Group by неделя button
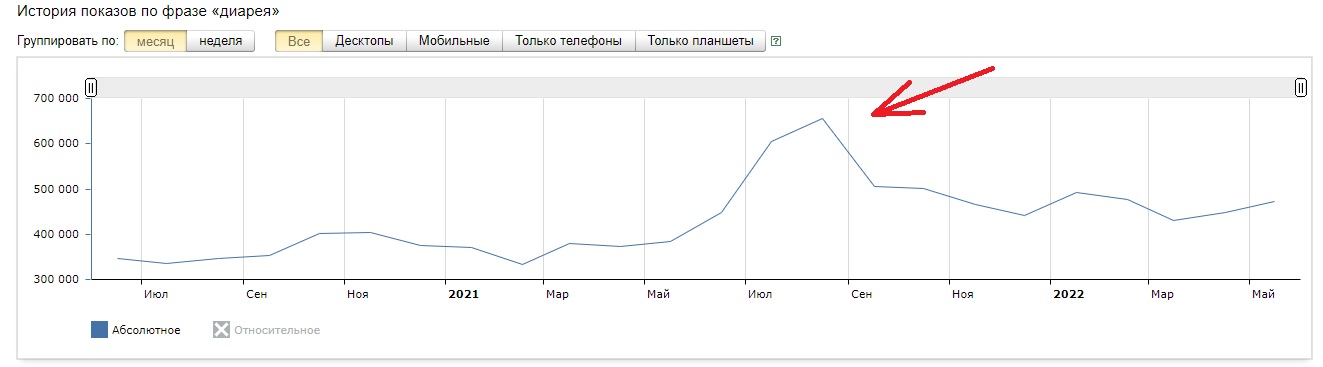The image size is (1323, 367). (221, 41)
